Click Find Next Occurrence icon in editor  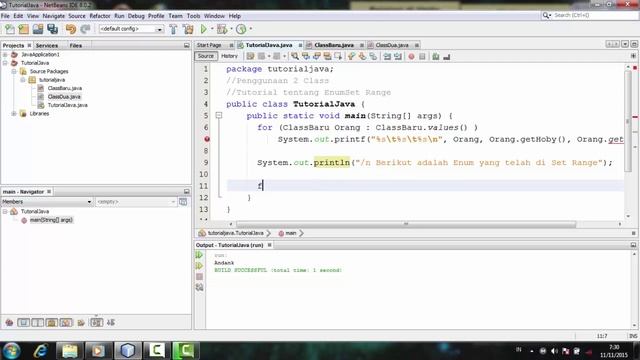[316, 56]
